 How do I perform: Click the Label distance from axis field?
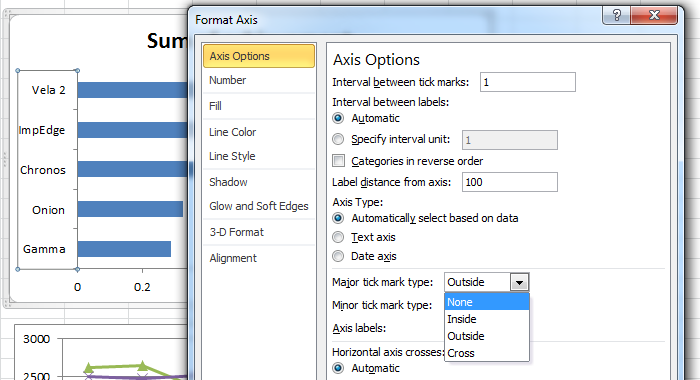[x=509, y=182]
